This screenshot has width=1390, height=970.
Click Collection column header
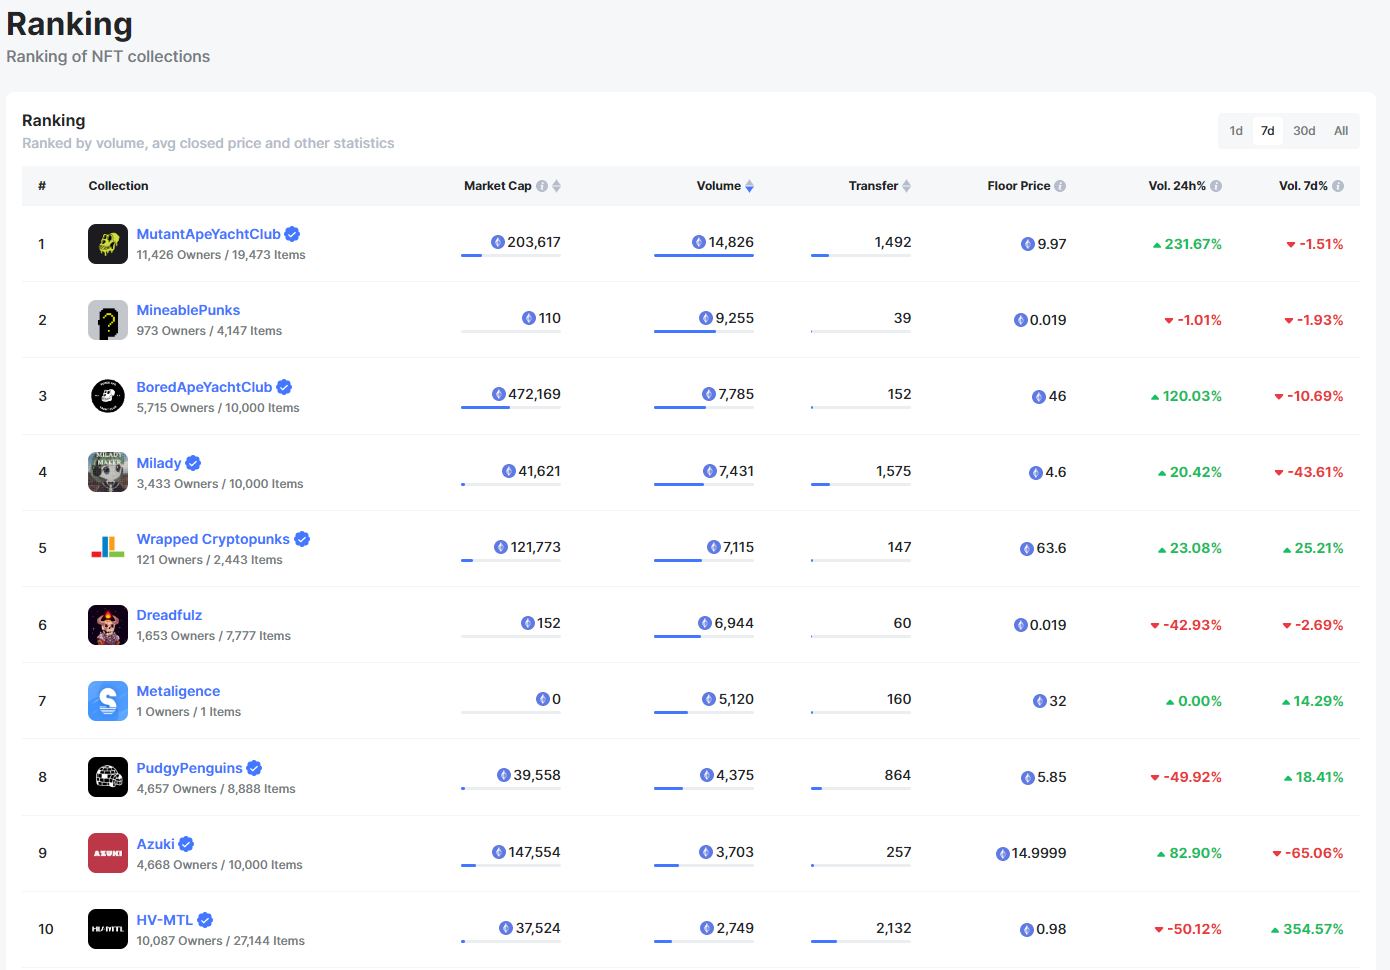point(118,186)
